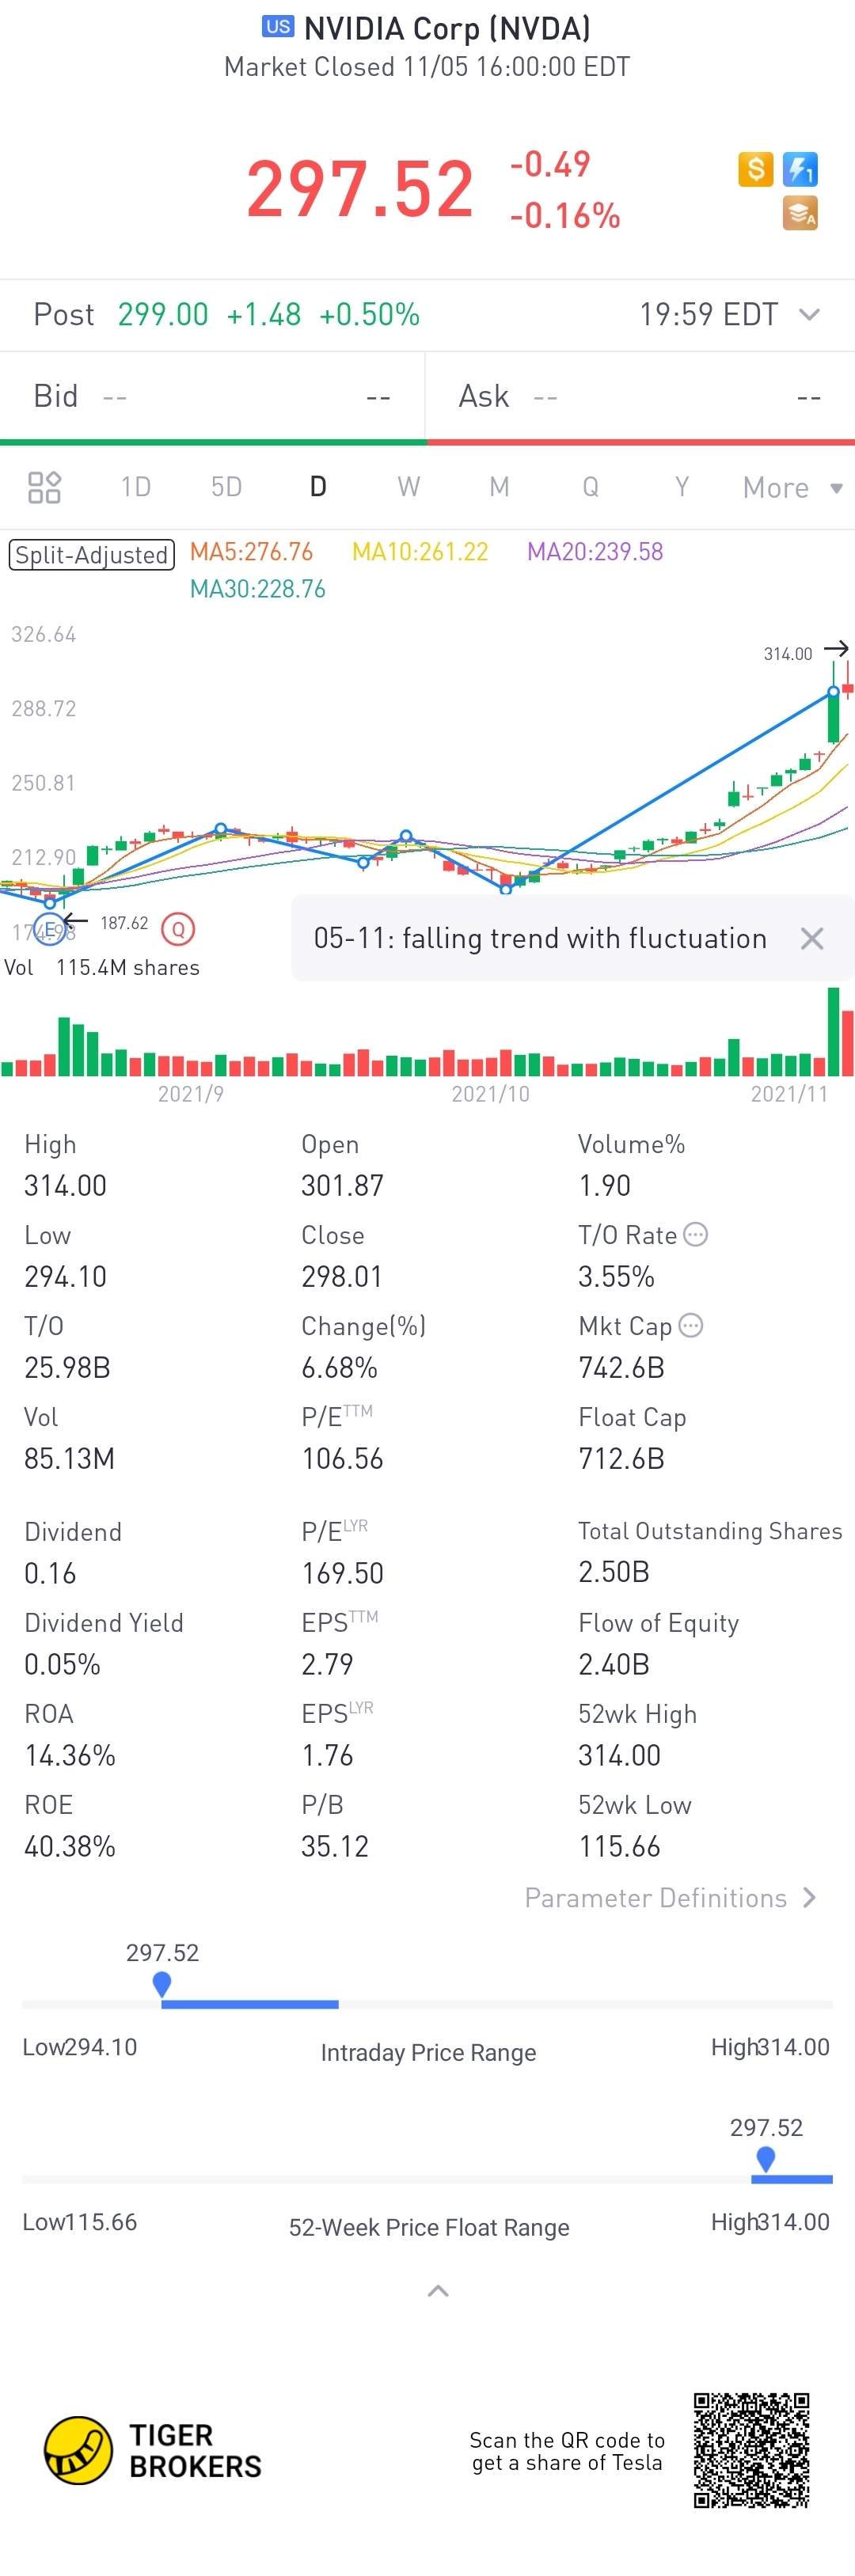Select the W weekly chart tab

[x=408, y=487]
